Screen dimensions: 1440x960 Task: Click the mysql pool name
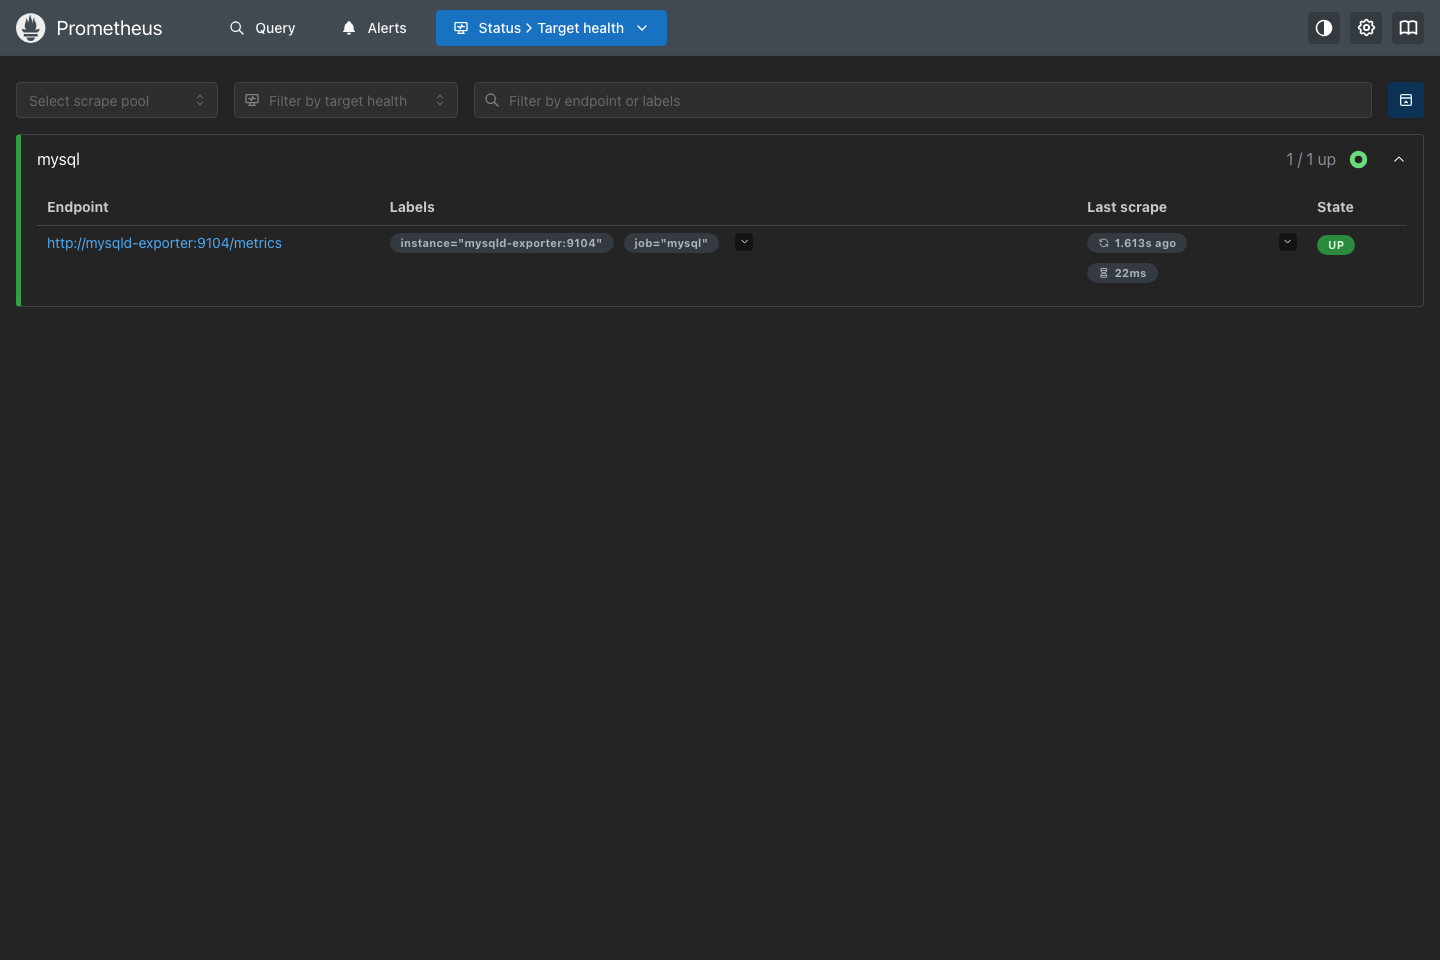58,159
